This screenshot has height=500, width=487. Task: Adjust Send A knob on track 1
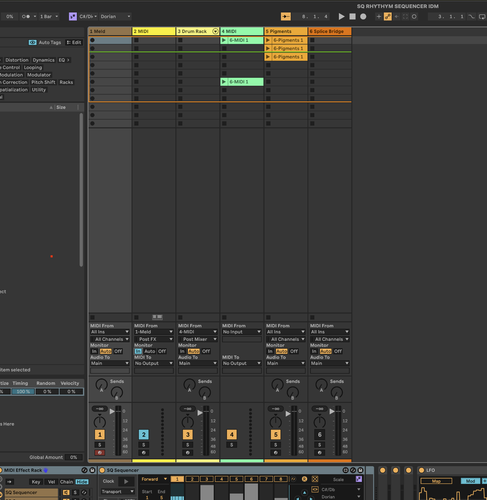pos(101,384)
